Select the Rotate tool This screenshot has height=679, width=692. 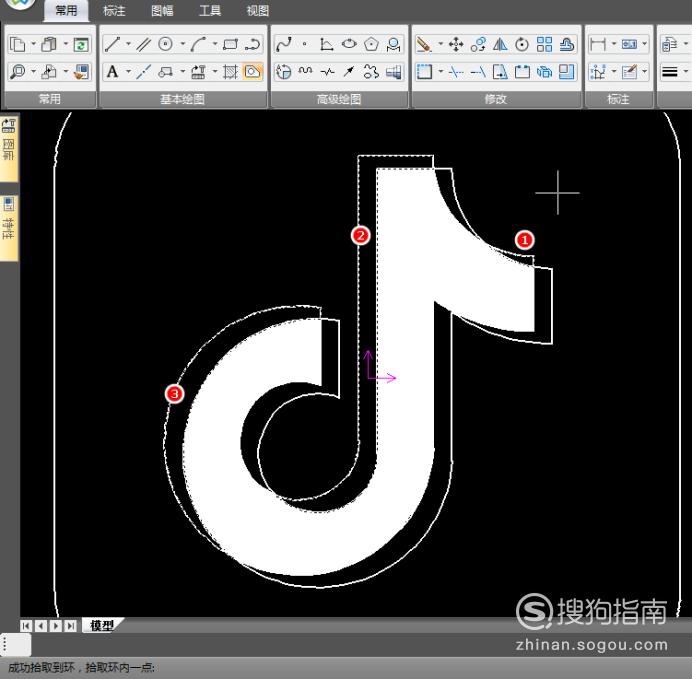(x=522, y=45)
